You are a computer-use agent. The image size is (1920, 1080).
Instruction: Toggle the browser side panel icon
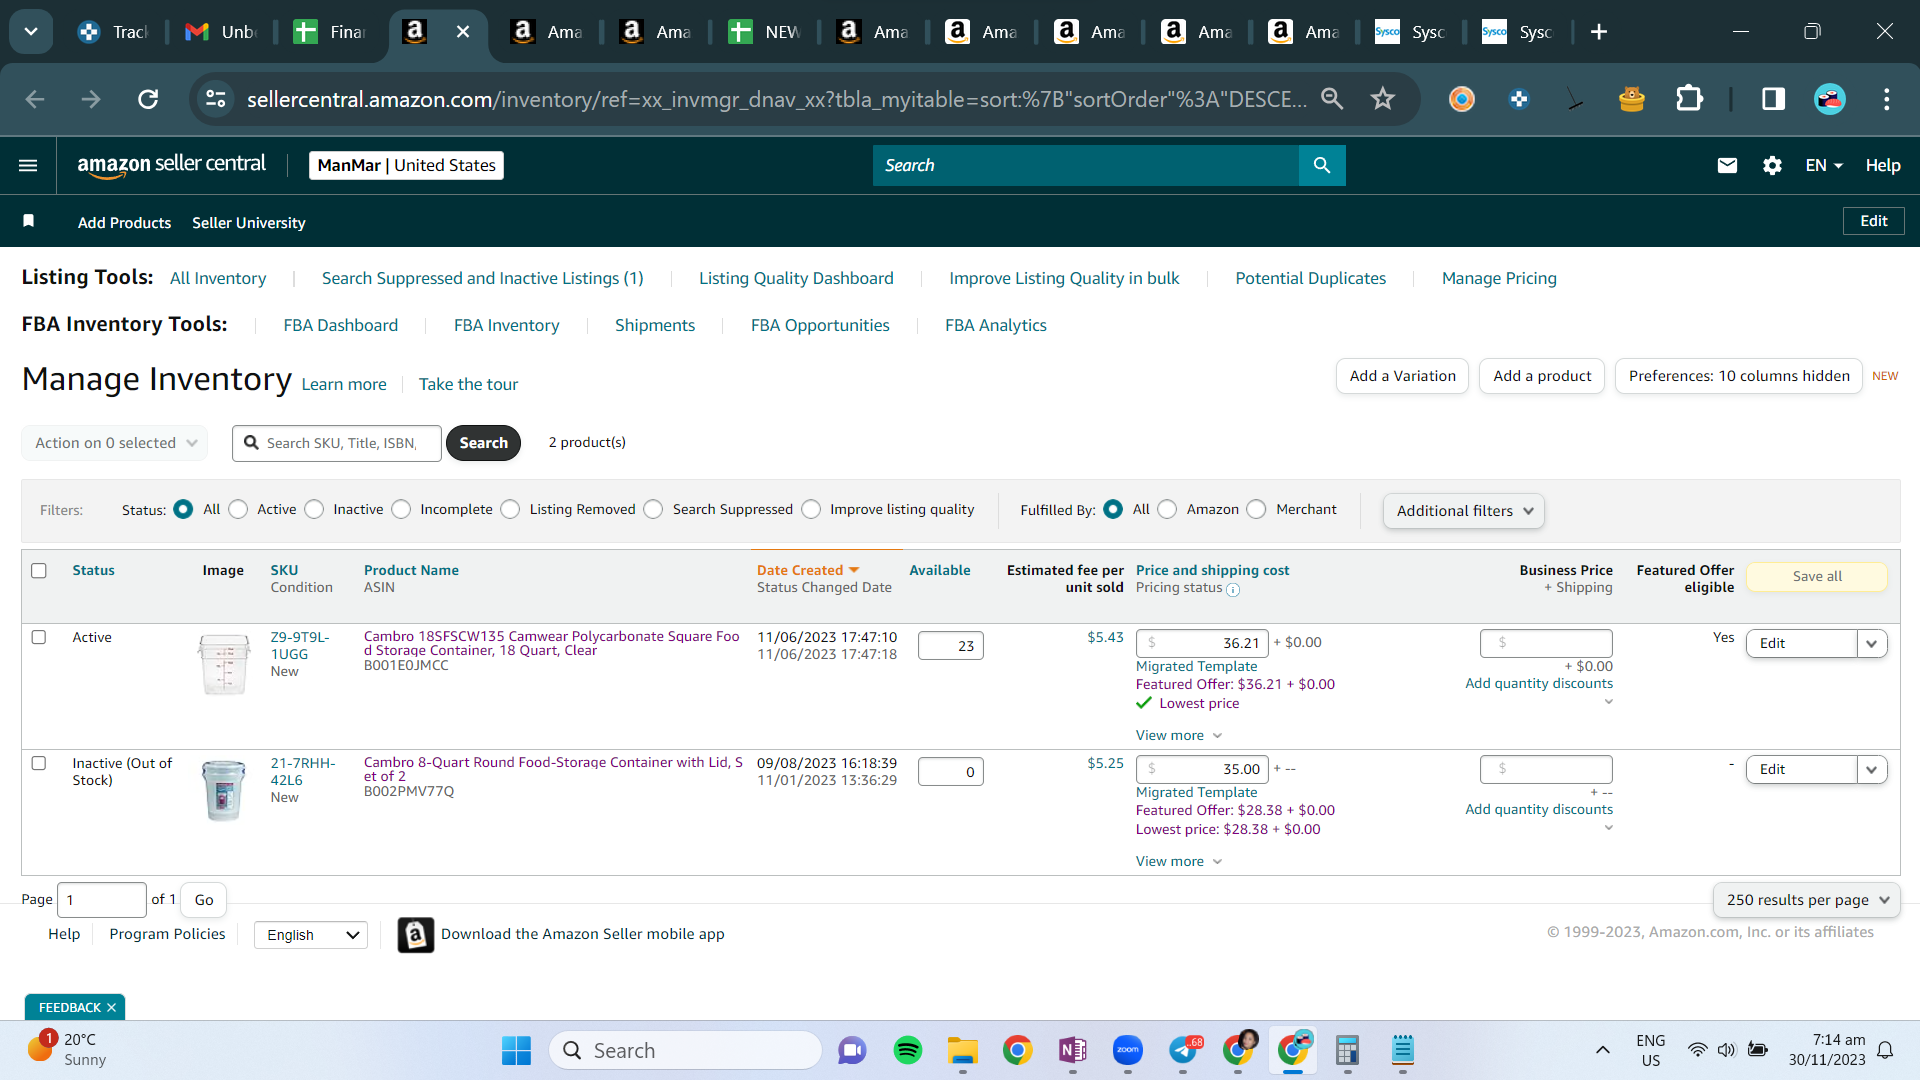[x=1773, y=99]
